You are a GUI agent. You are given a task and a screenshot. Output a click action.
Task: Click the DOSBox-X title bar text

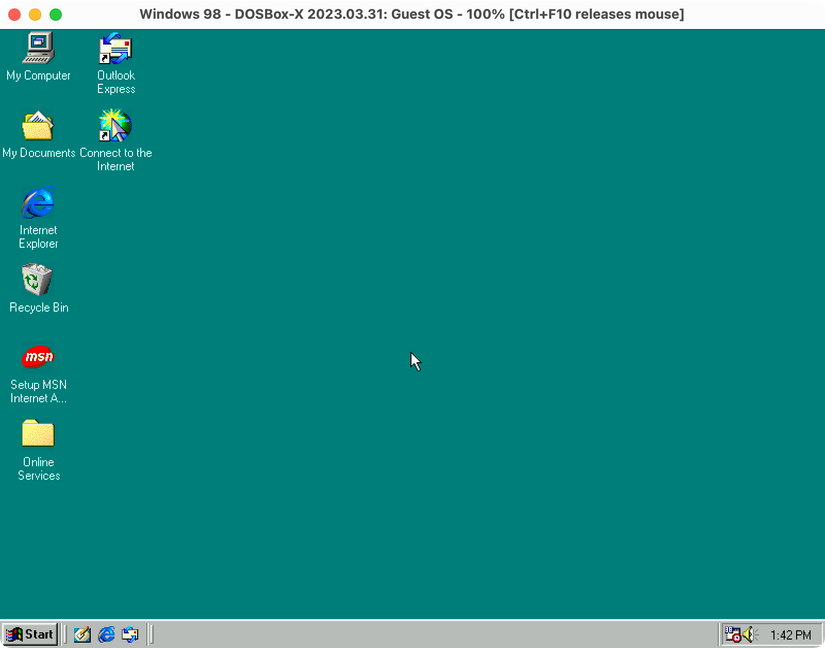(x=412, y=14)
